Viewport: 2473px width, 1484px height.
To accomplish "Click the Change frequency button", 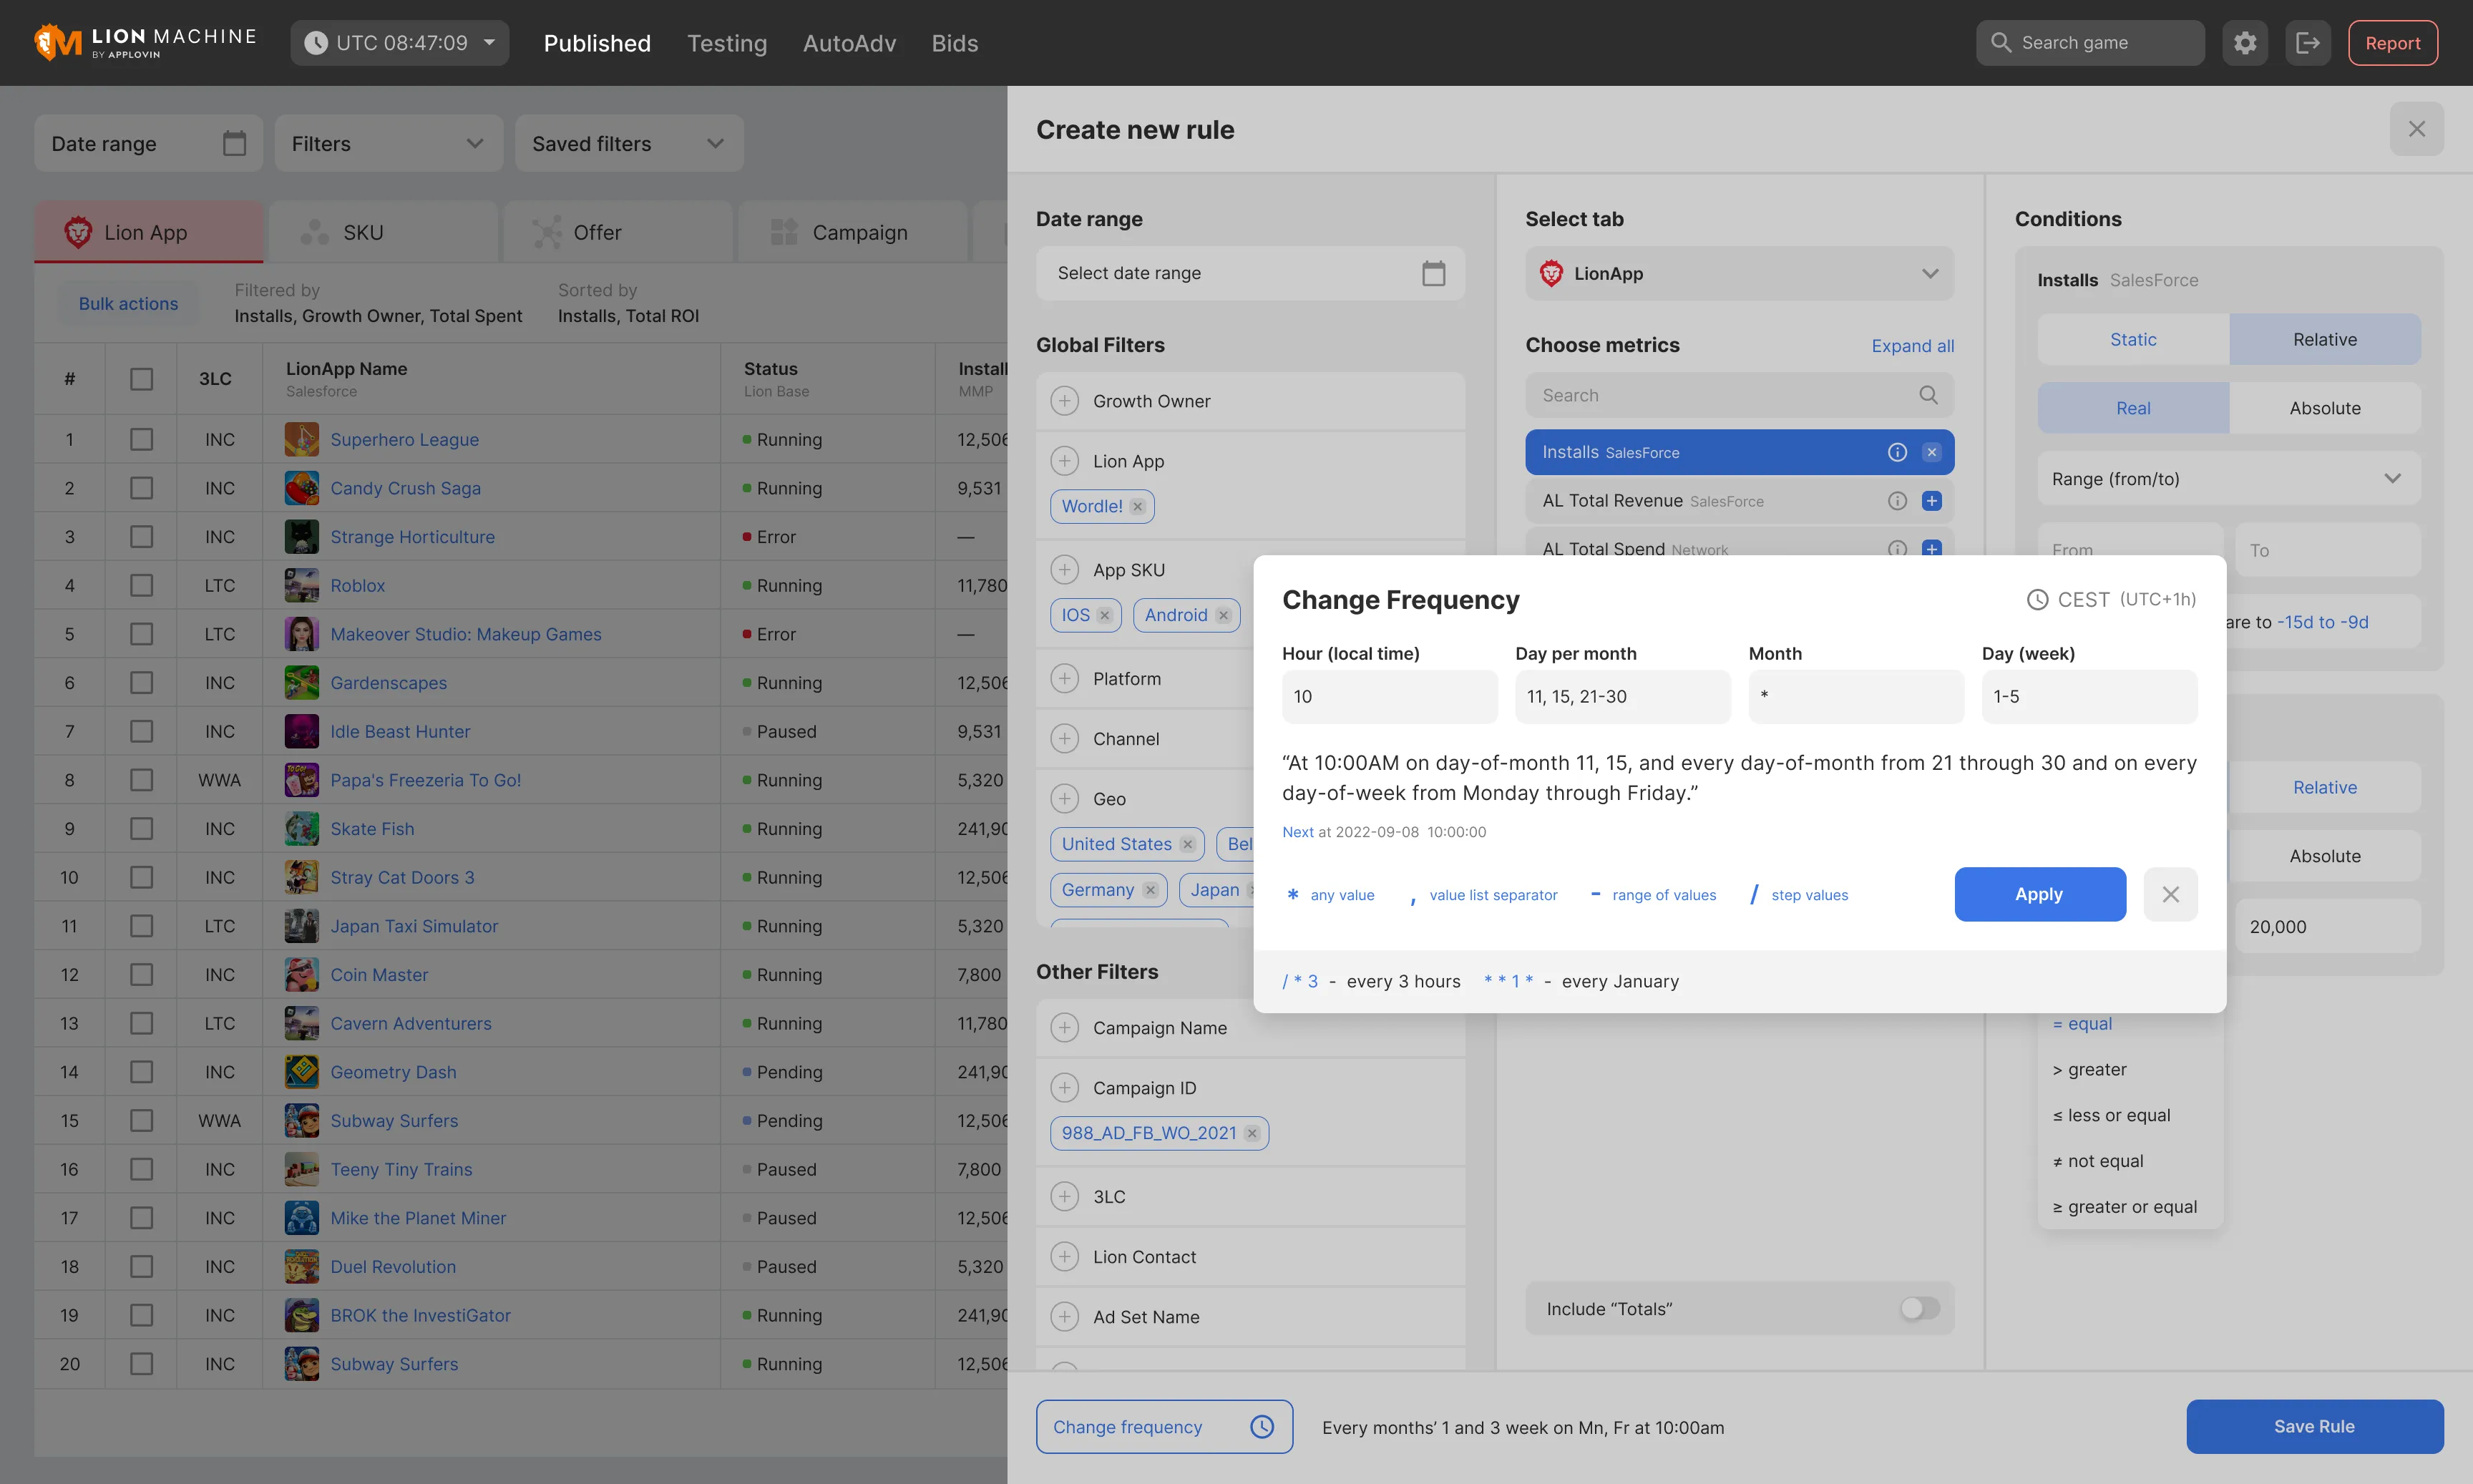I will pos(1164,1426).
